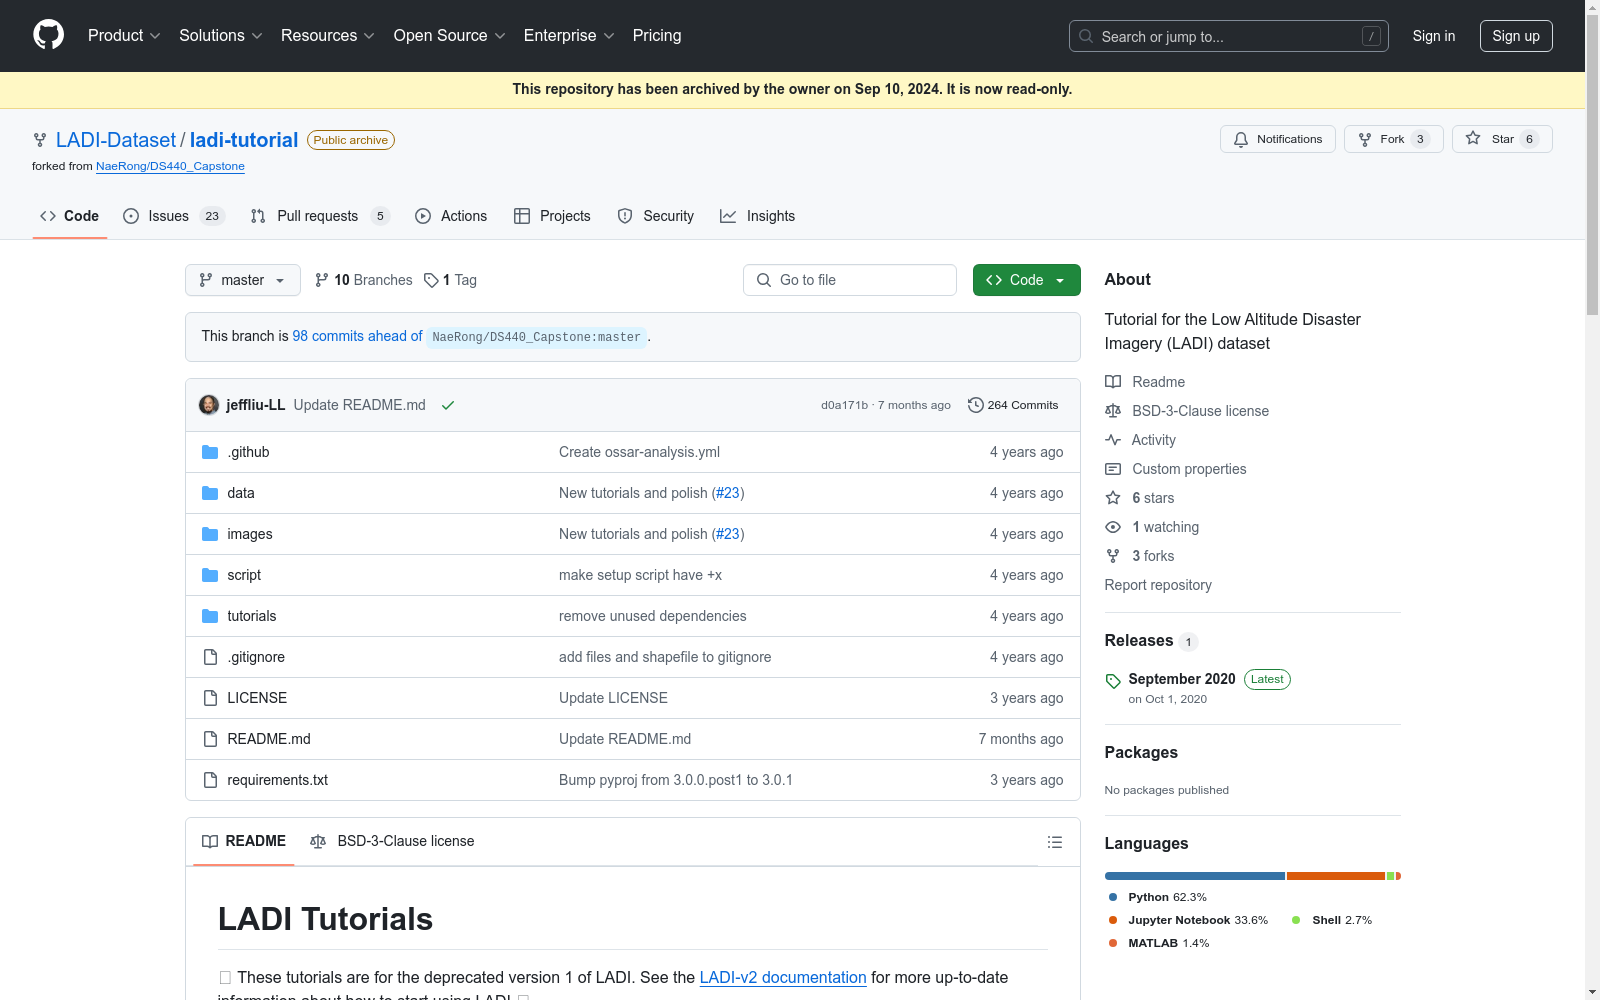Screen dimensions: 1600x1000
Task: Click the MATLAB 1.4% language entry
Action: (1159, 943)
